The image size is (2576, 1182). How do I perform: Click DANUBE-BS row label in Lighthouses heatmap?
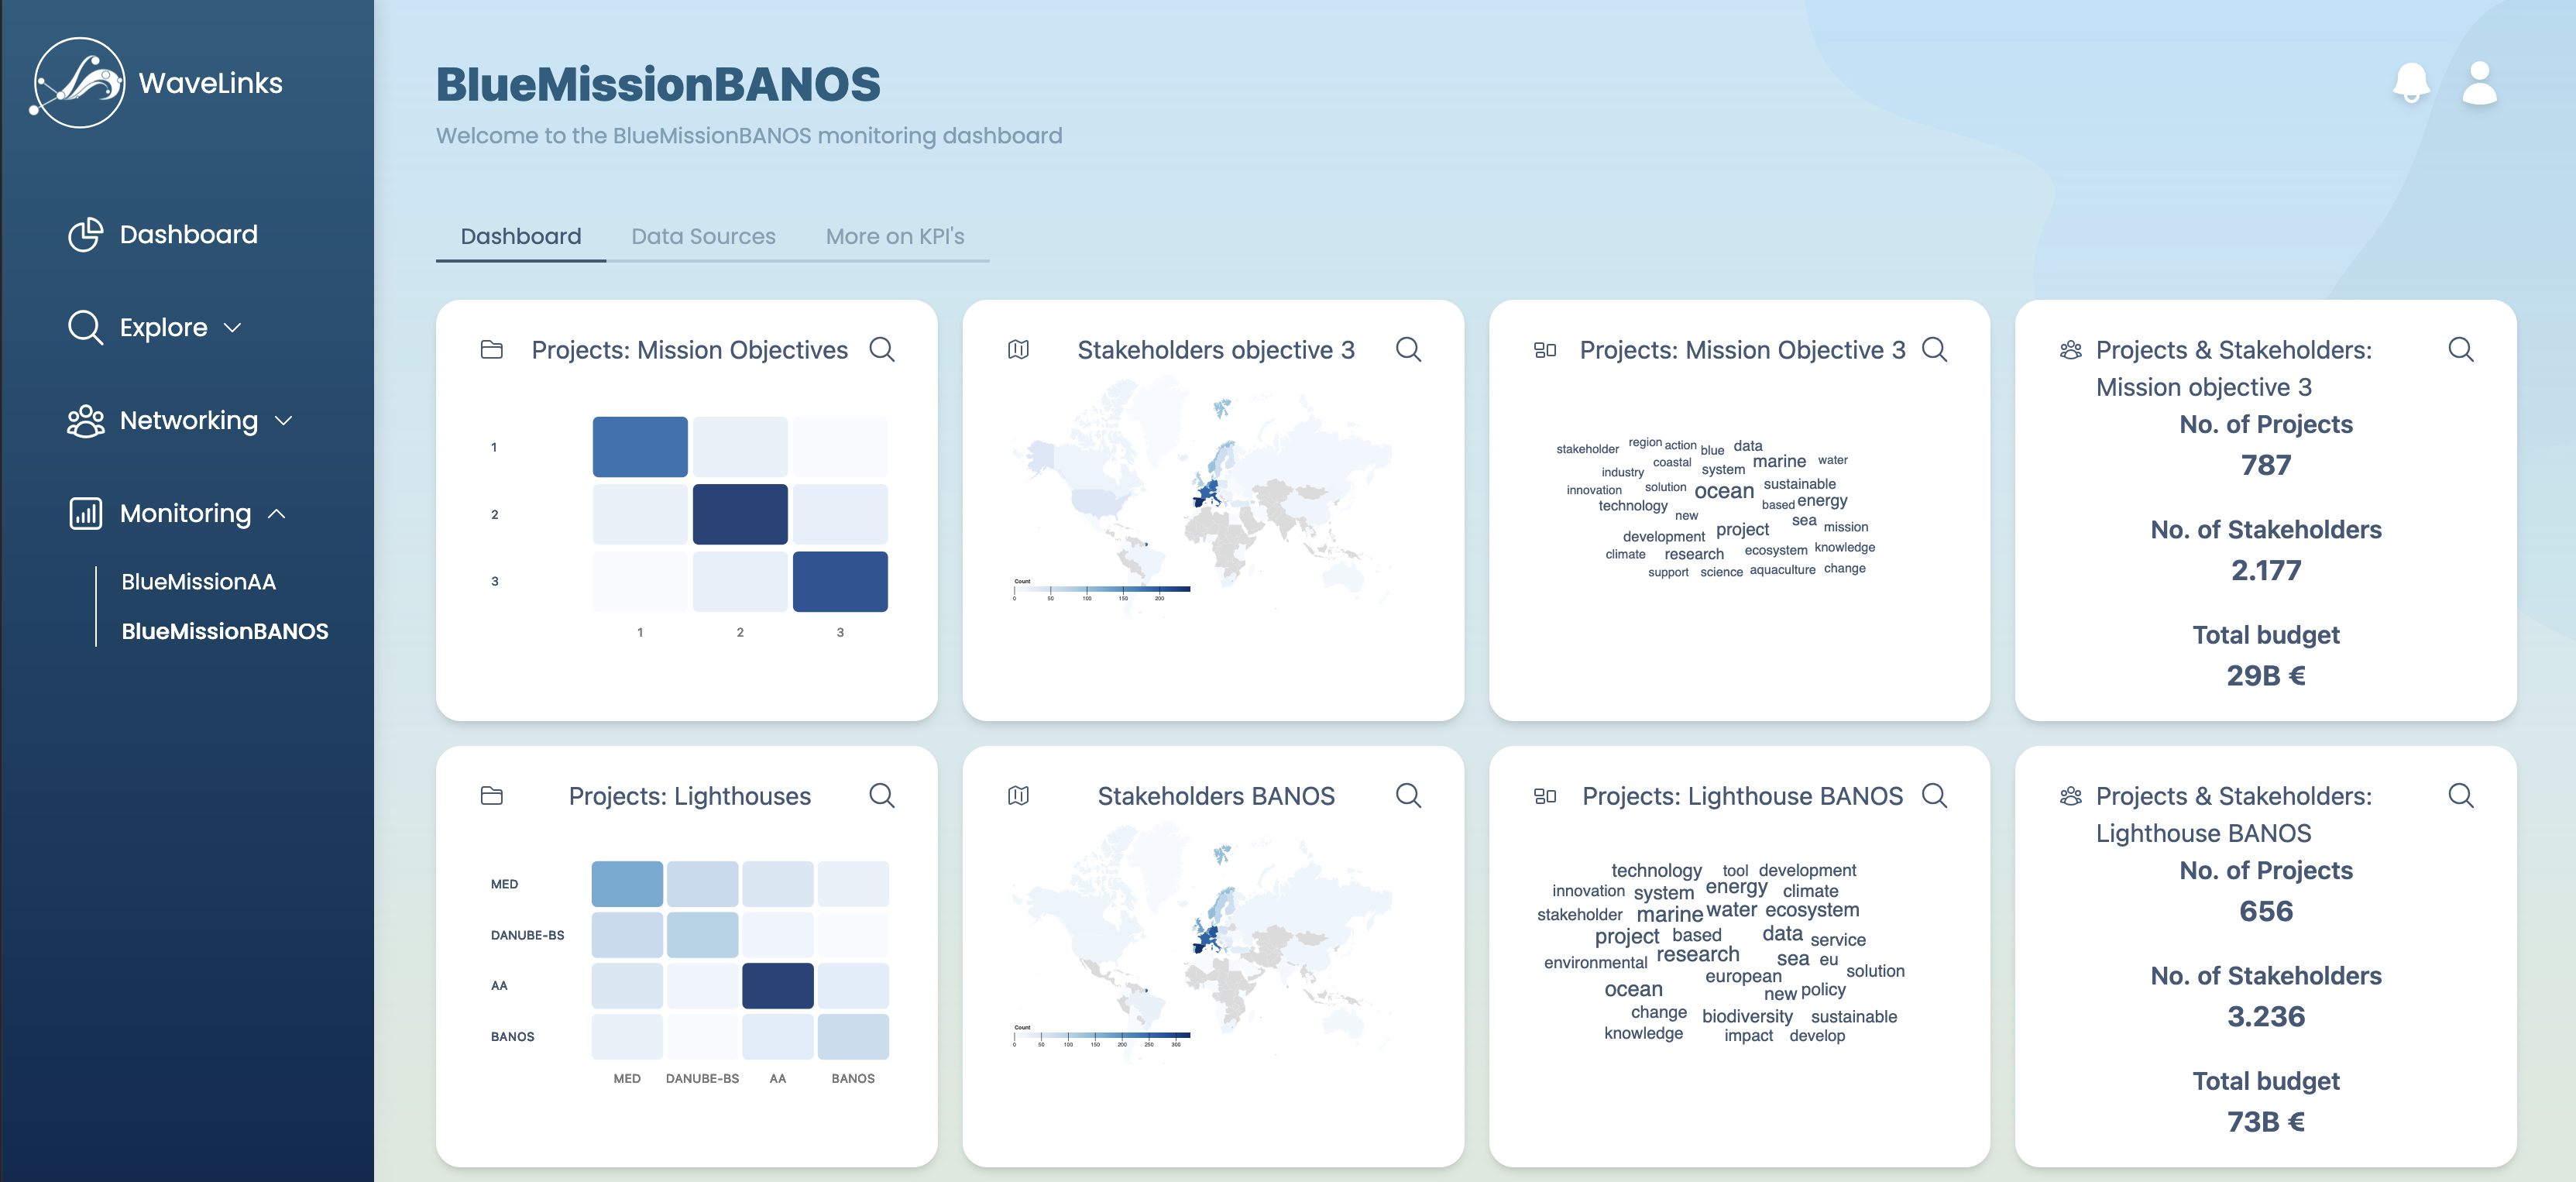527,935
